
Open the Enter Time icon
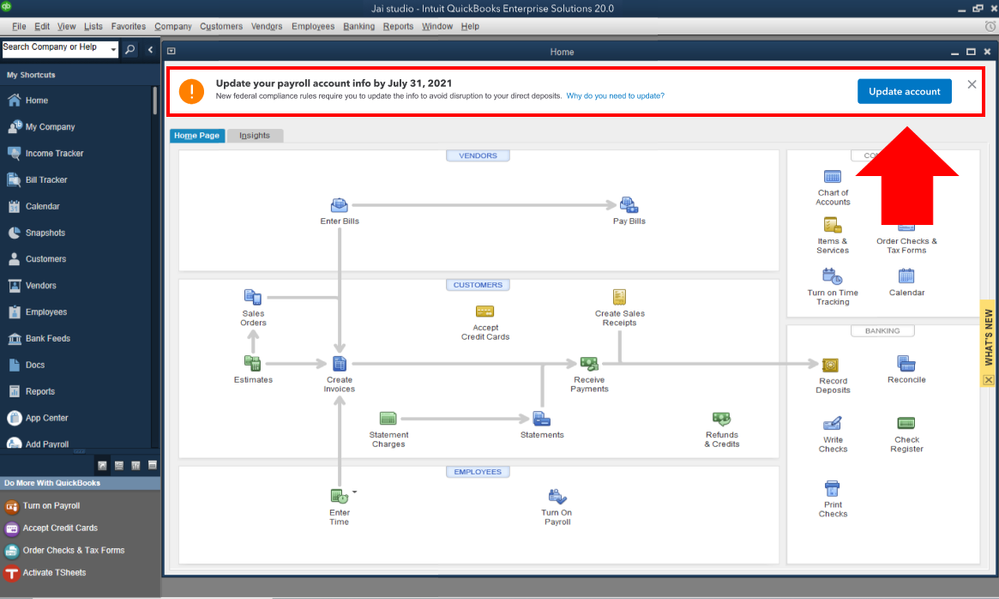[339, 496]
